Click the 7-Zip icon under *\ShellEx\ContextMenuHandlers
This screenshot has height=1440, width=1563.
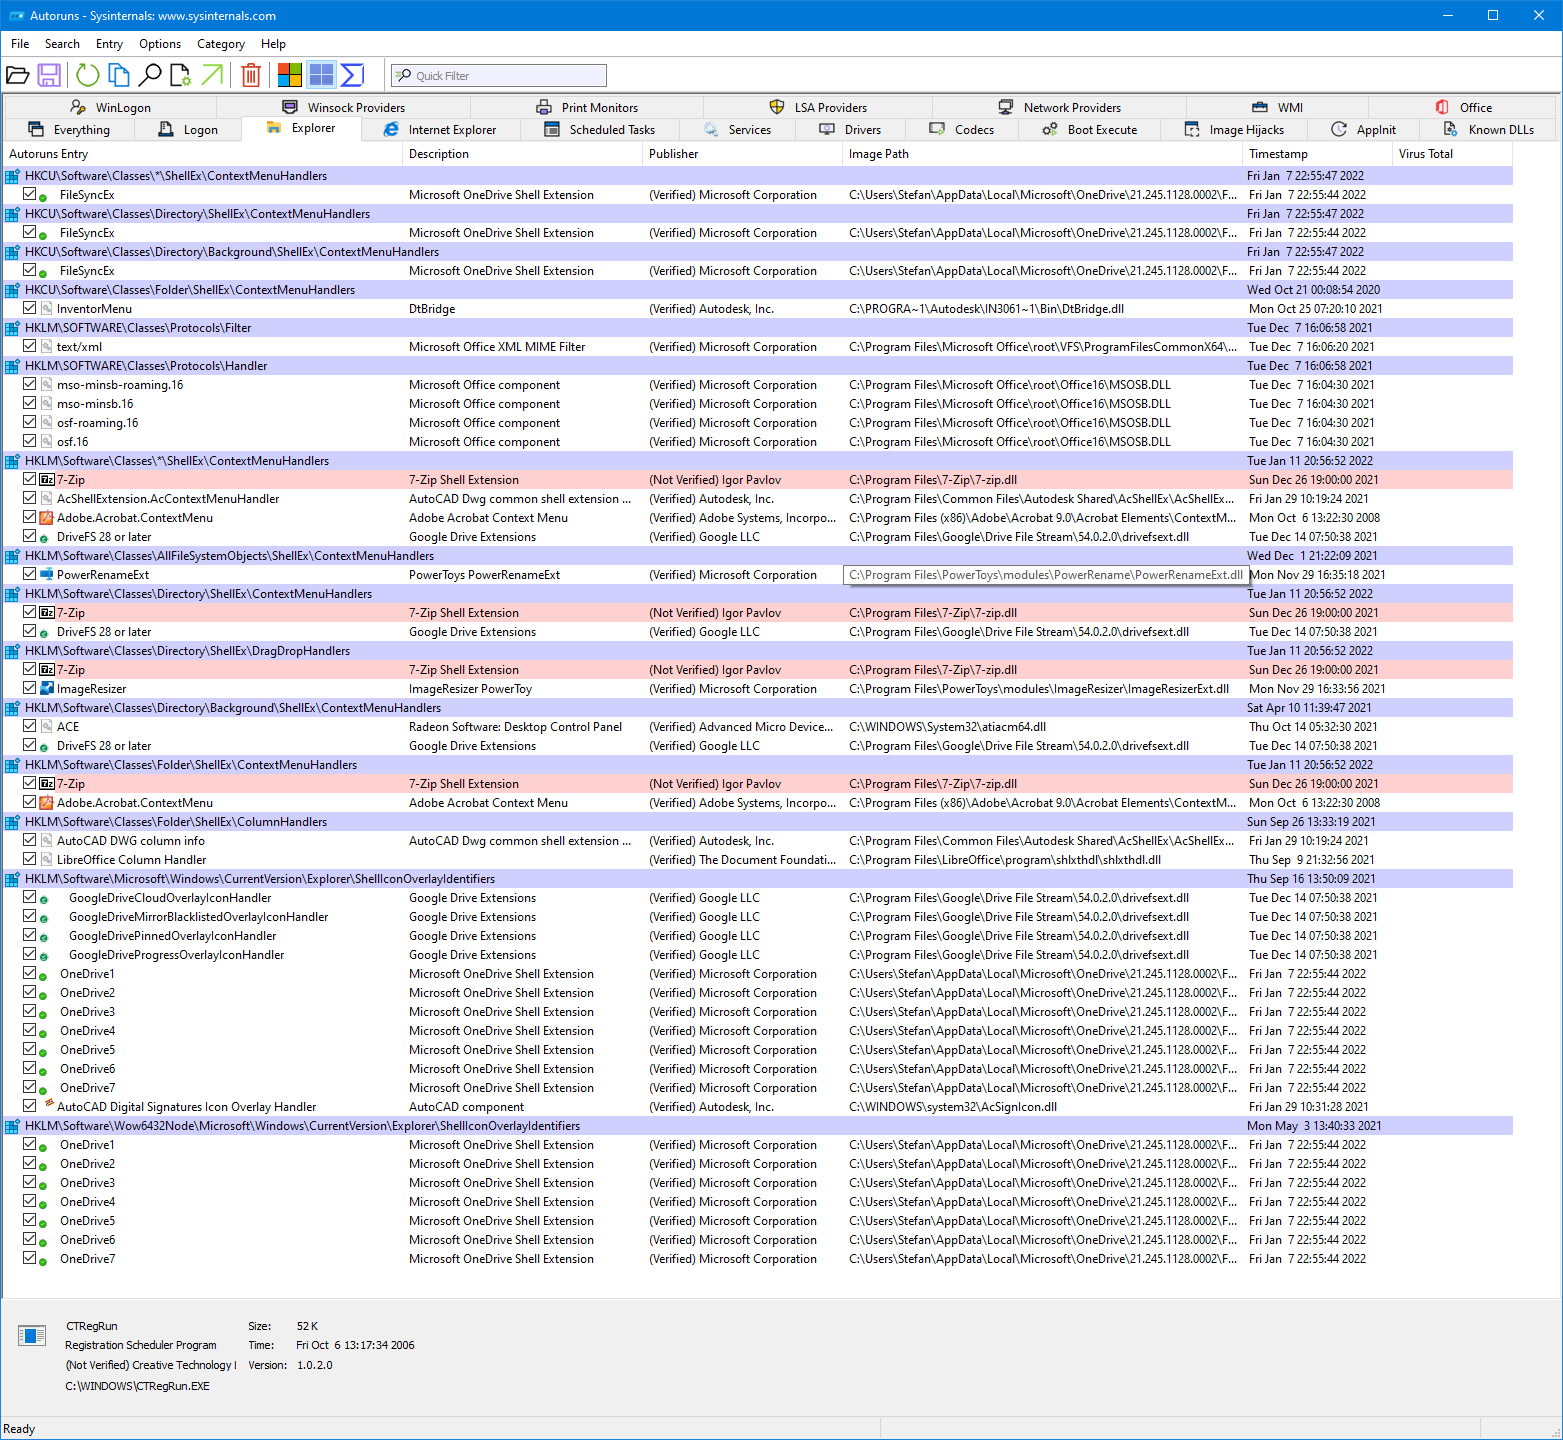[47, 480]
